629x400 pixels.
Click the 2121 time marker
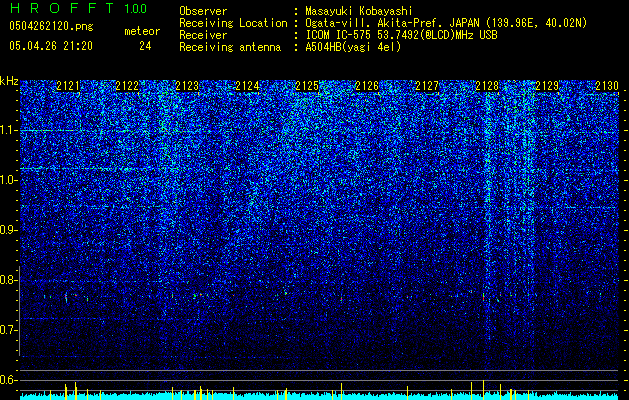tap(68, 86)
